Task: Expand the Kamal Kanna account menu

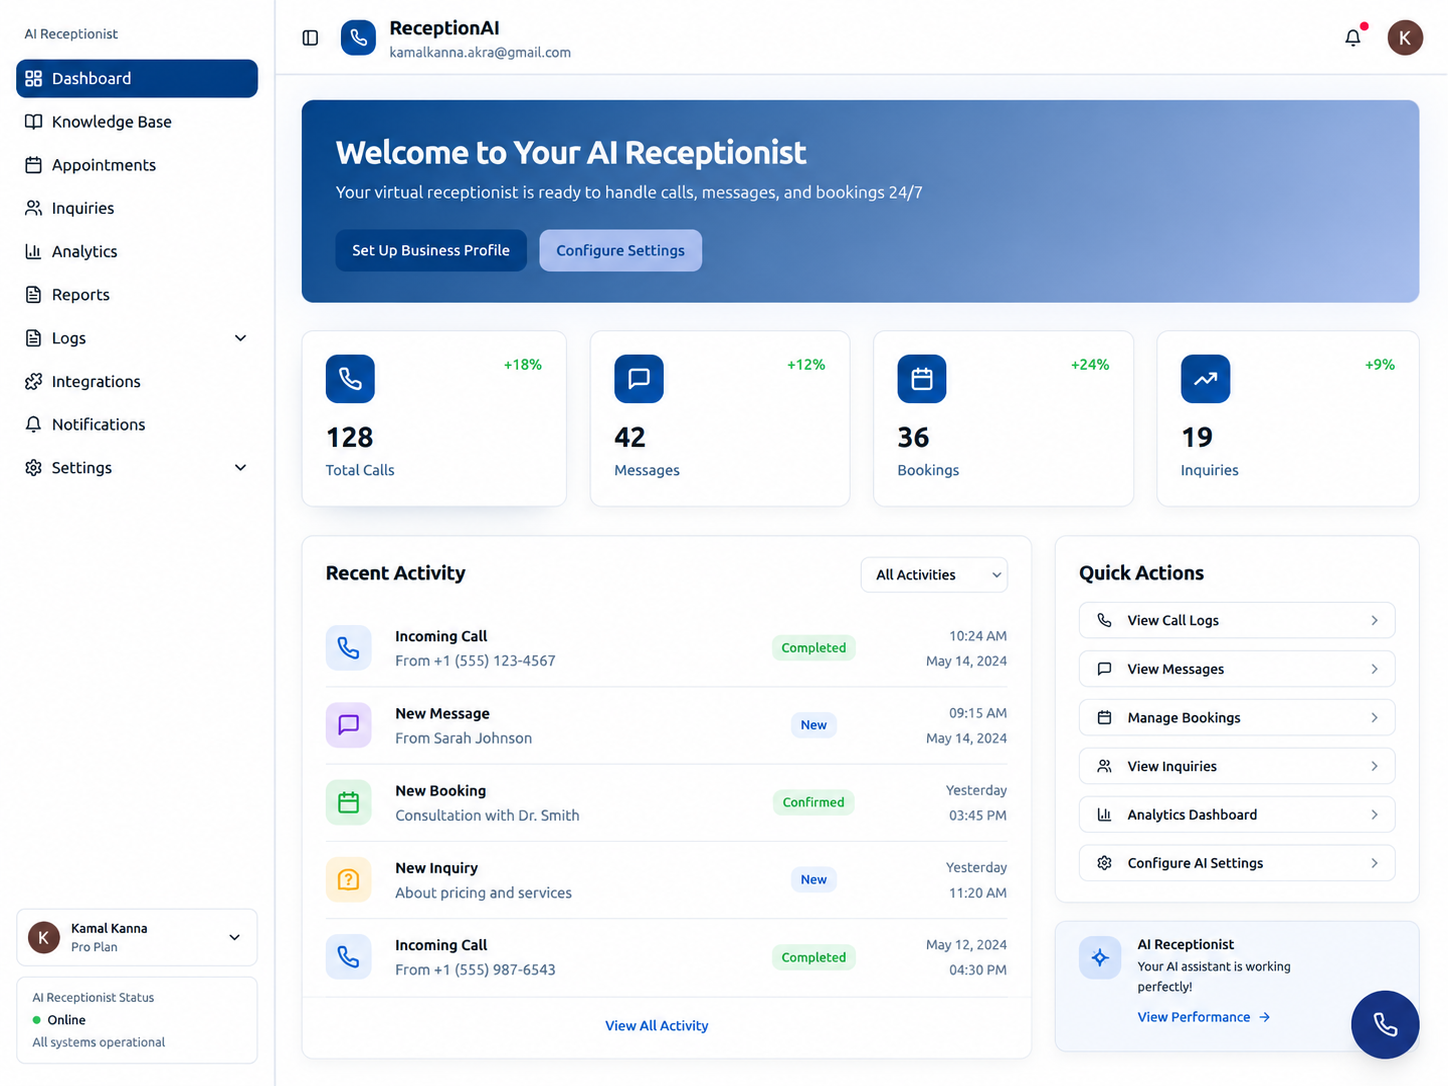Action: (x=137, y=937)
